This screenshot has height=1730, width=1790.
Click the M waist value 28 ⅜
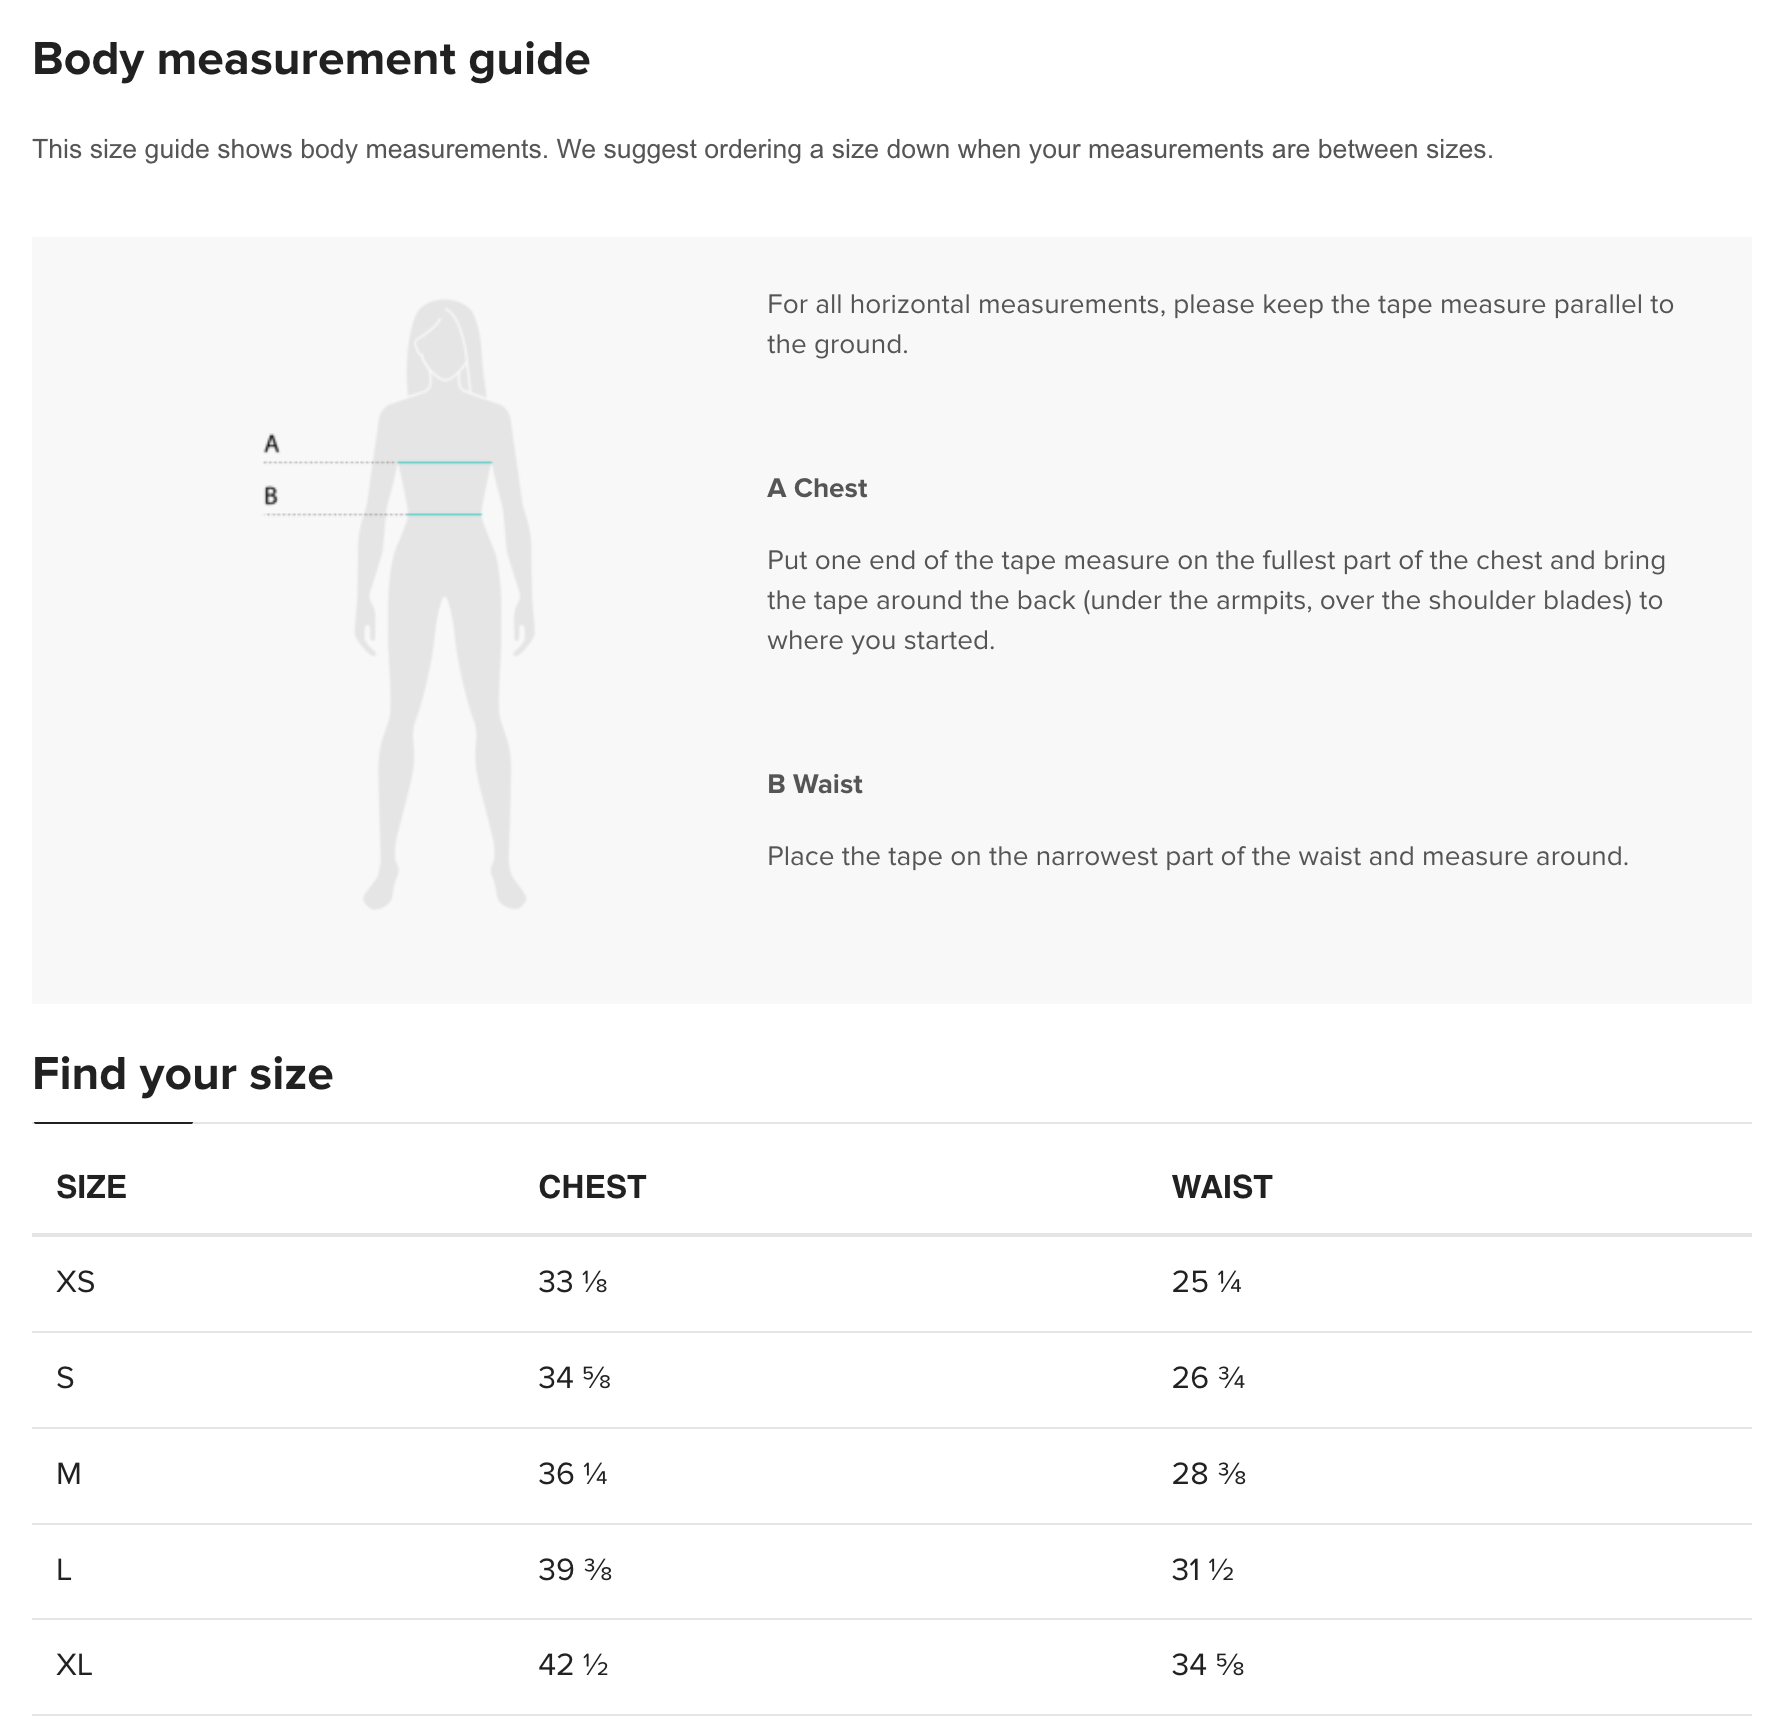tap(1208, 1474)
